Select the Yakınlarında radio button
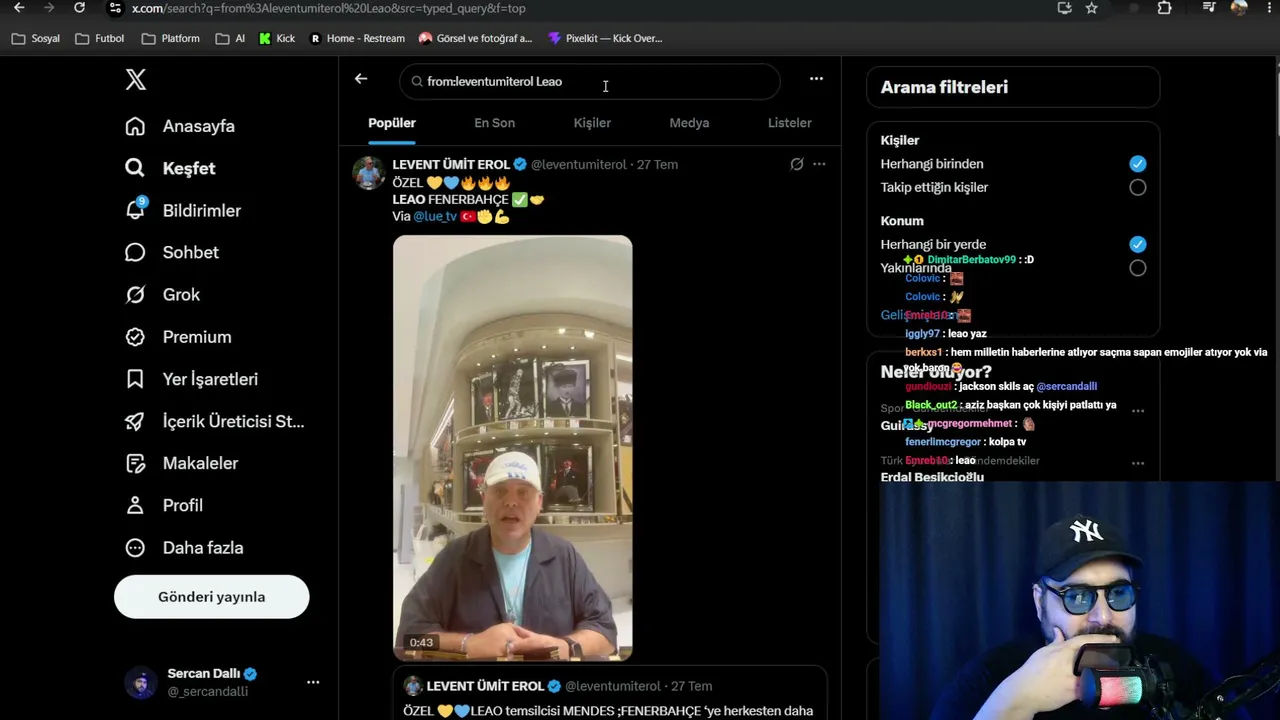This screenshot has width=1280, height=720. [x=1138, y=268]
